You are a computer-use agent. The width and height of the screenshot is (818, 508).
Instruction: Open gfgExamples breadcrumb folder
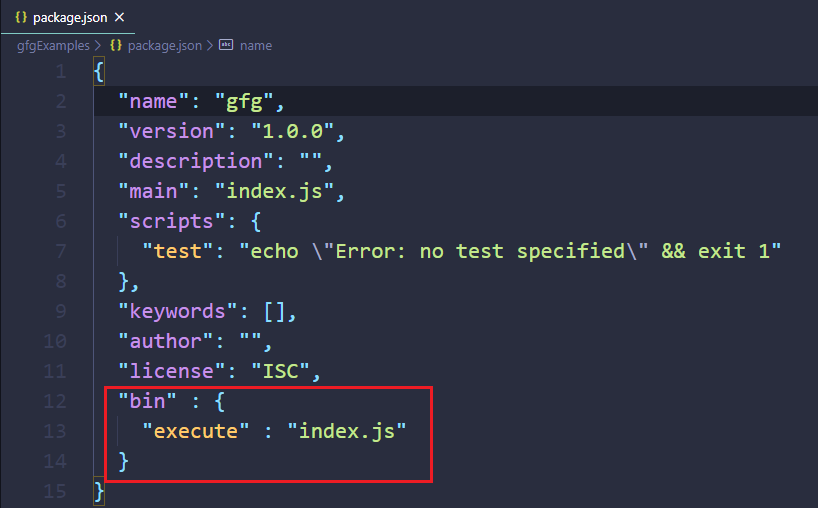53,46
